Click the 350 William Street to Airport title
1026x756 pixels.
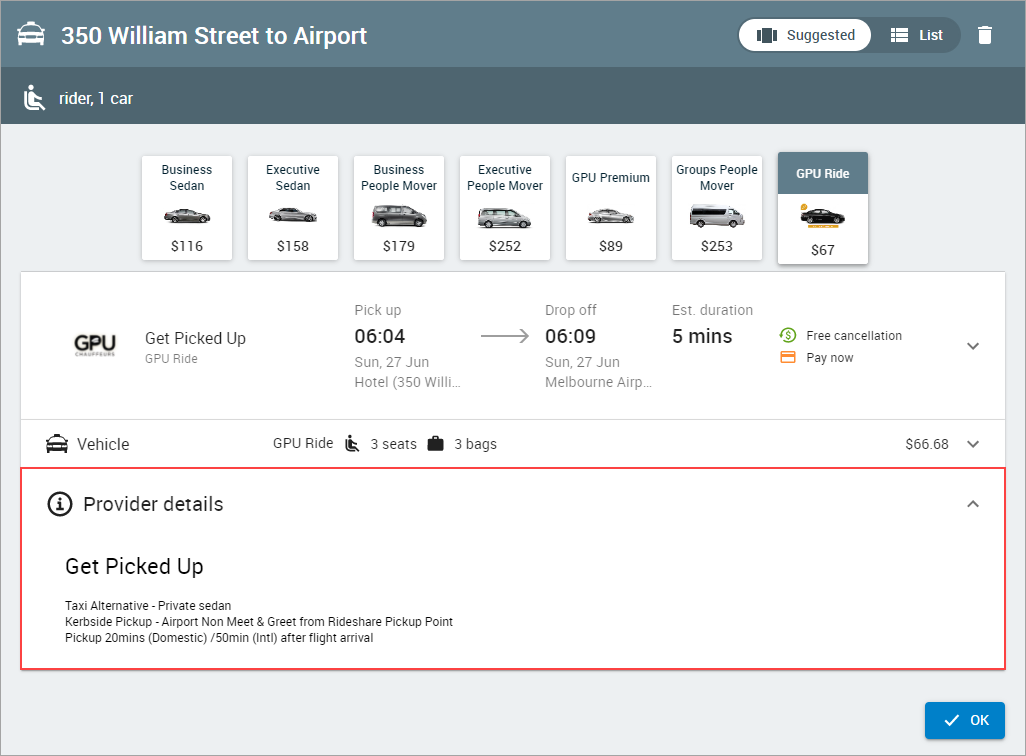coord(214,36)
